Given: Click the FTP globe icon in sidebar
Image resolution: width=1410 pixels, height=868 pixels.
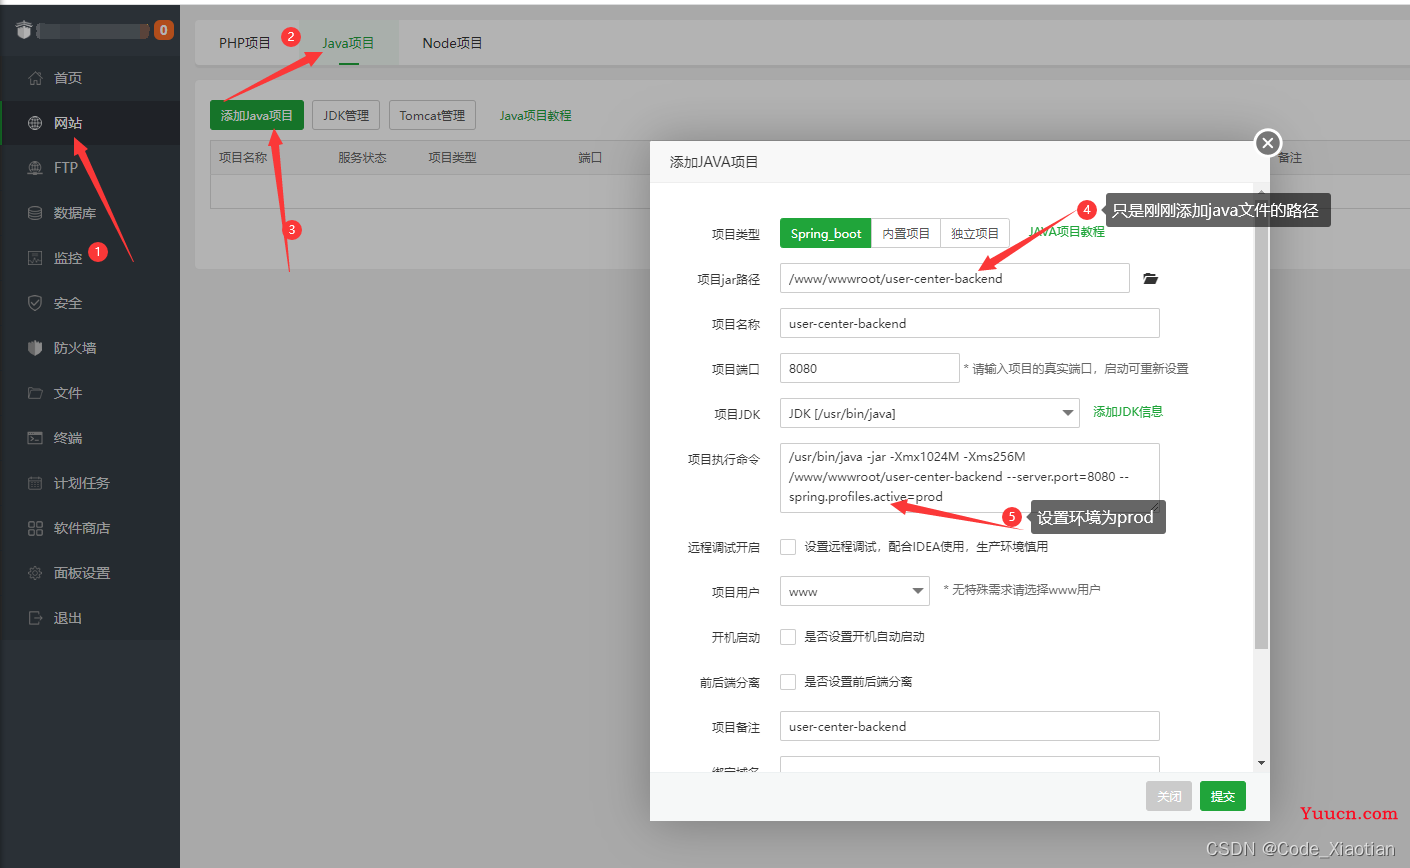Looking at the screenshot, I should 35,168.
